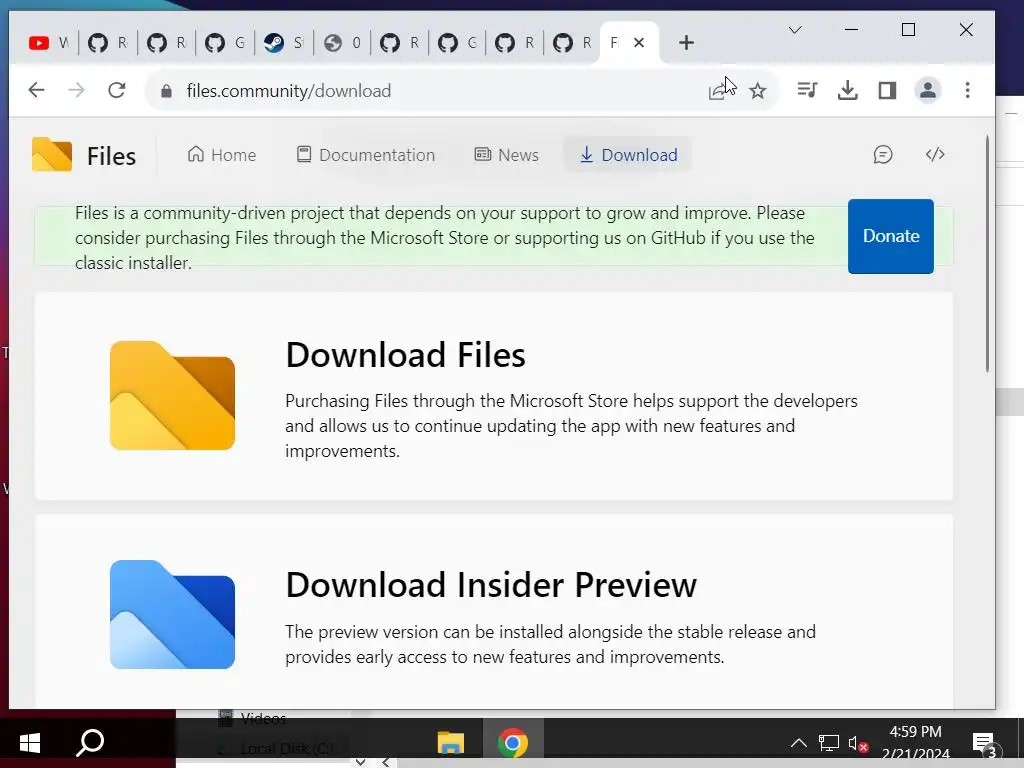Click the Download Insider Preview heading
The height and width of the screenshot is (768, 1024).
tap(491, 584)
